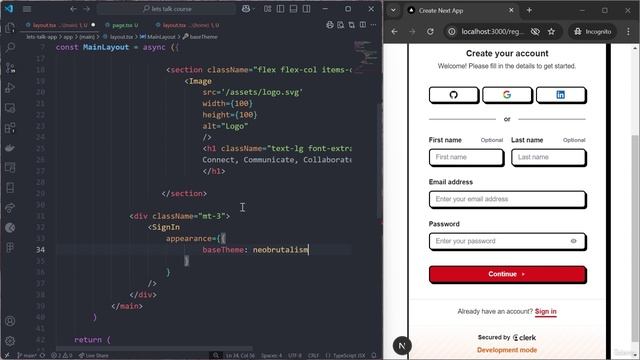640x360 pixels.
Task: Click the 'lets talk course' command center search
Action: coord(167,9)
